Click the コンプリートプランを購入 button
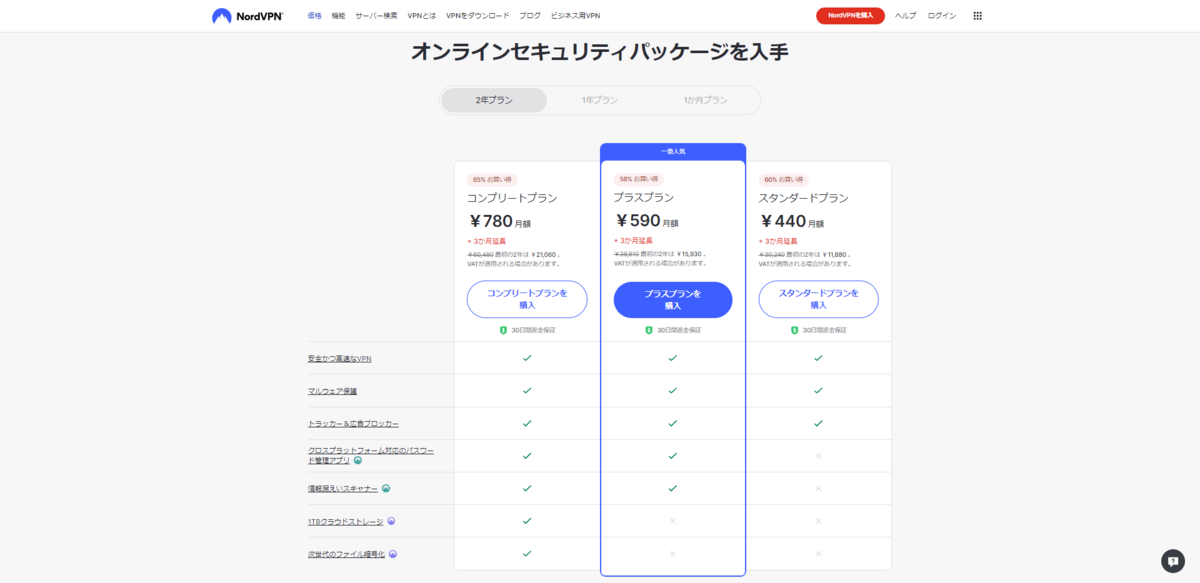1200x583 pixels. 527,299
